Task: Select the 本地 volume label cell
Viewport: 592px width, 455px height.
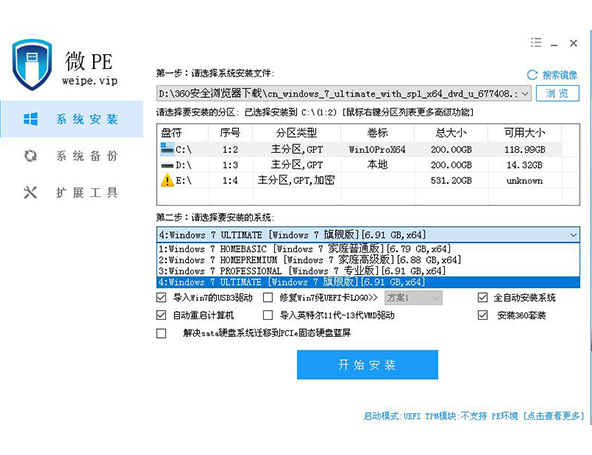Action: (x=378, y=165)
